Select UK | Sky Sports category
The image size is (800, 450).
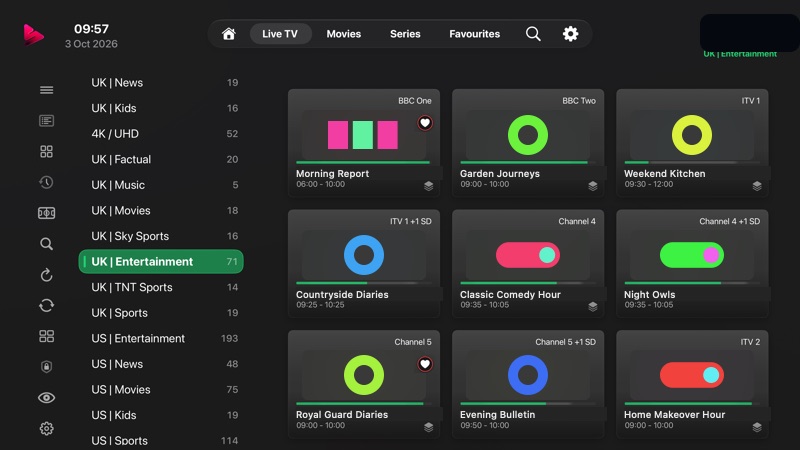161,236
